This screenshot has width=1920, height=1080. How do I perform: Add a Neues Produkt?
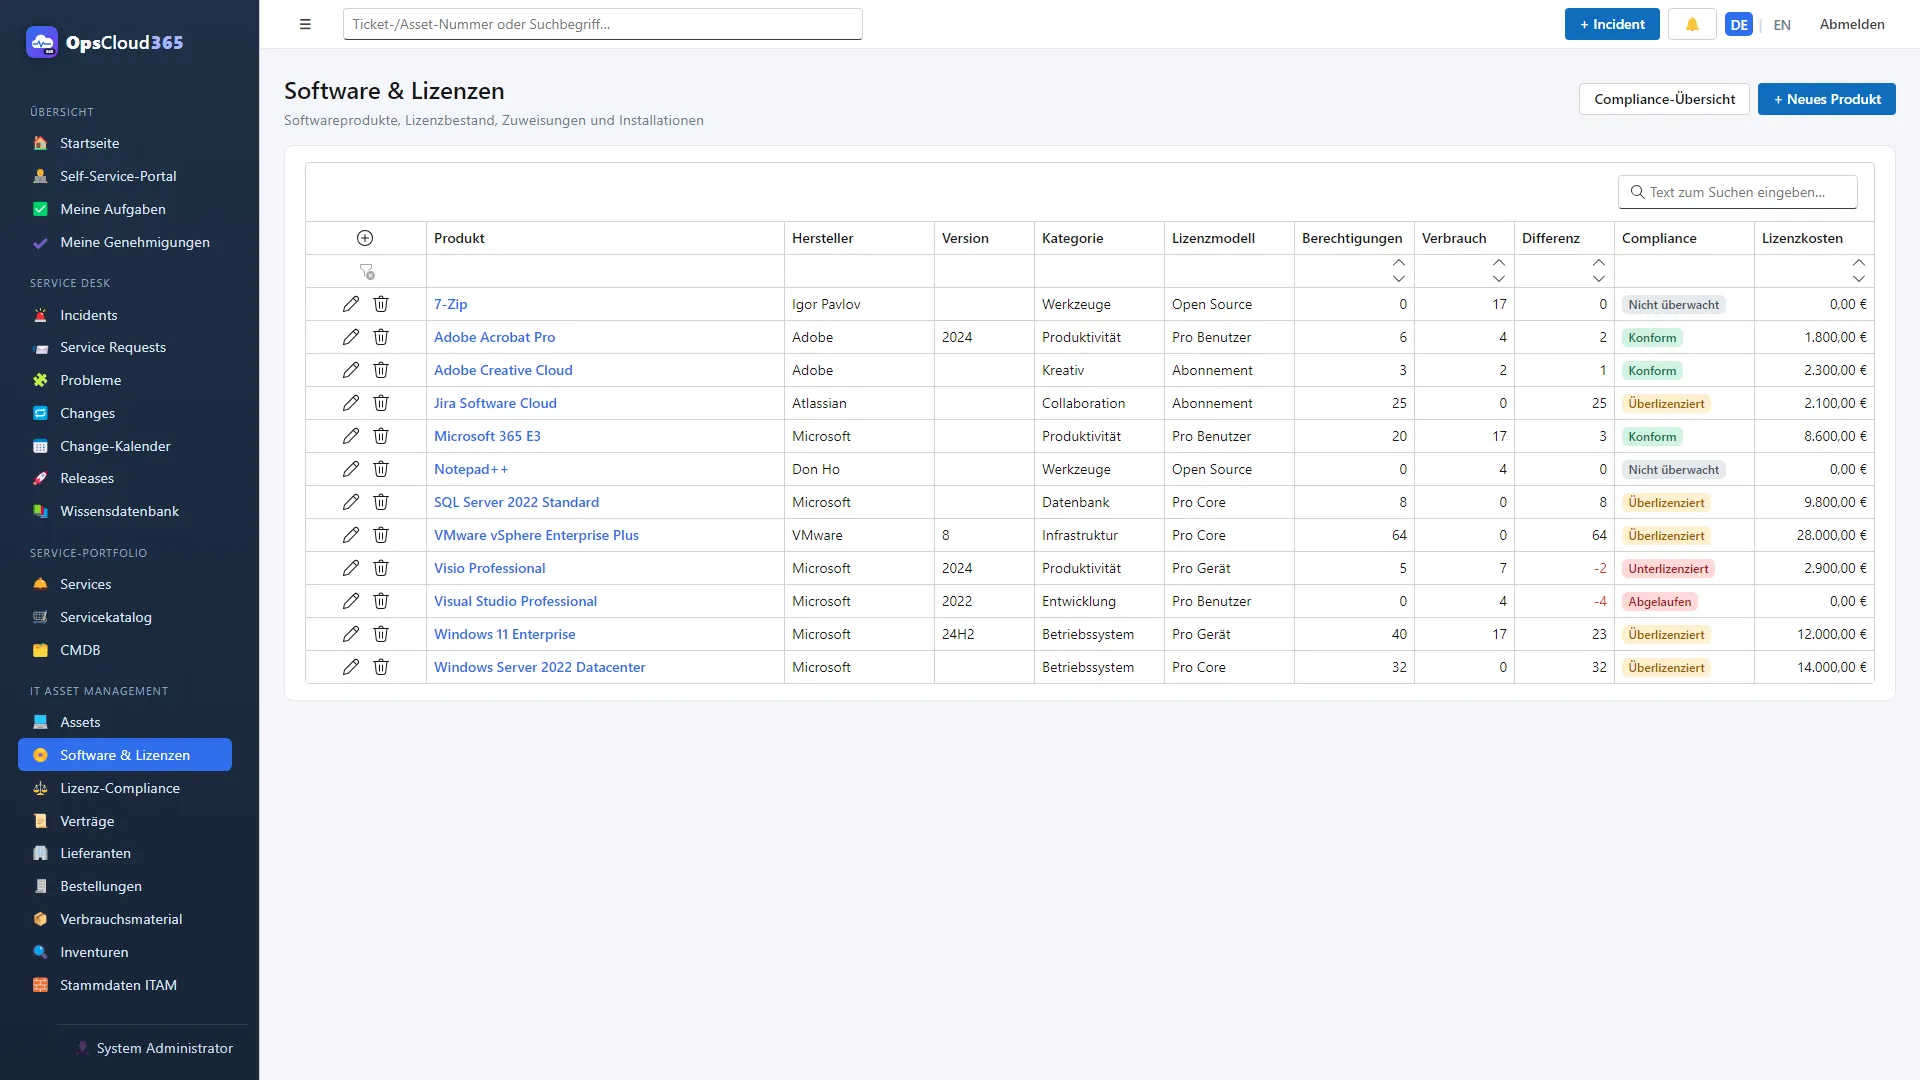click(x=1826, y=99)
